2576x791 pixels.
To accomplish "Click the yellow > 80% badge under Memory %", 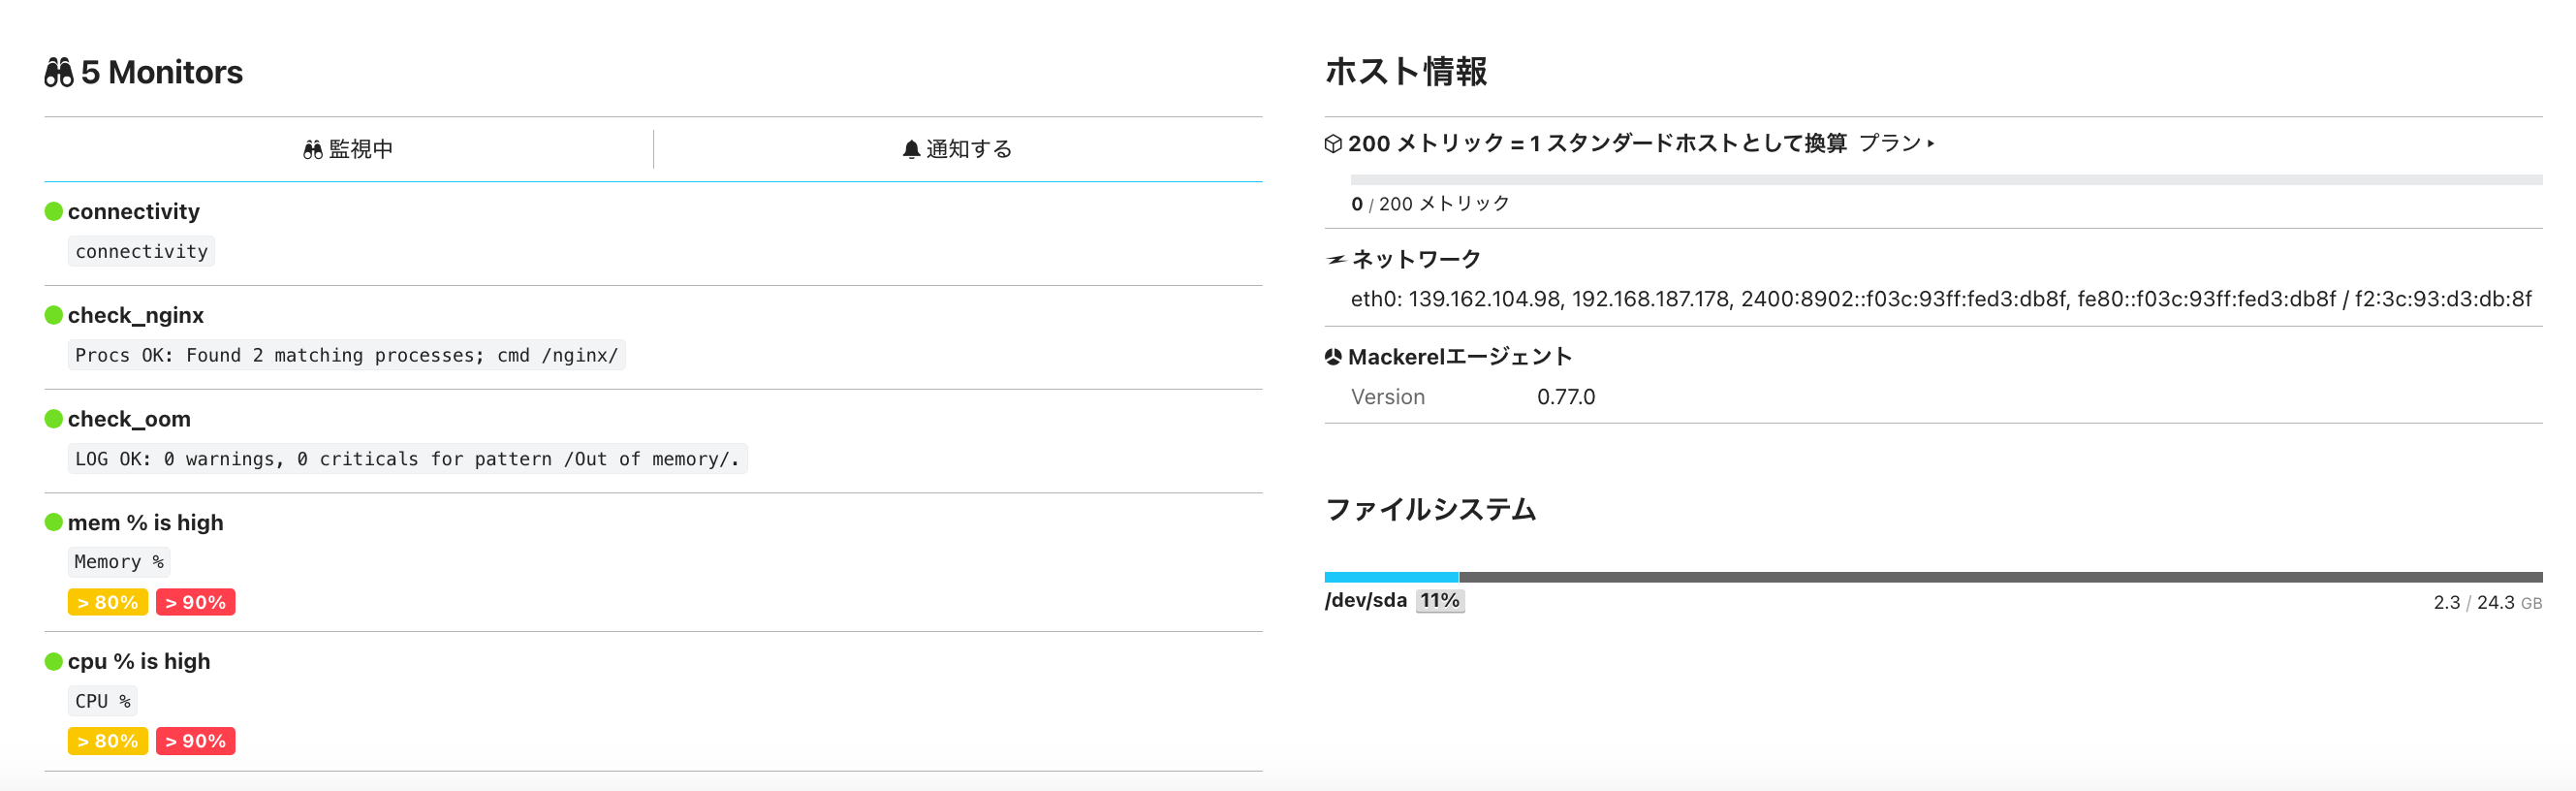I will point(108,602).
